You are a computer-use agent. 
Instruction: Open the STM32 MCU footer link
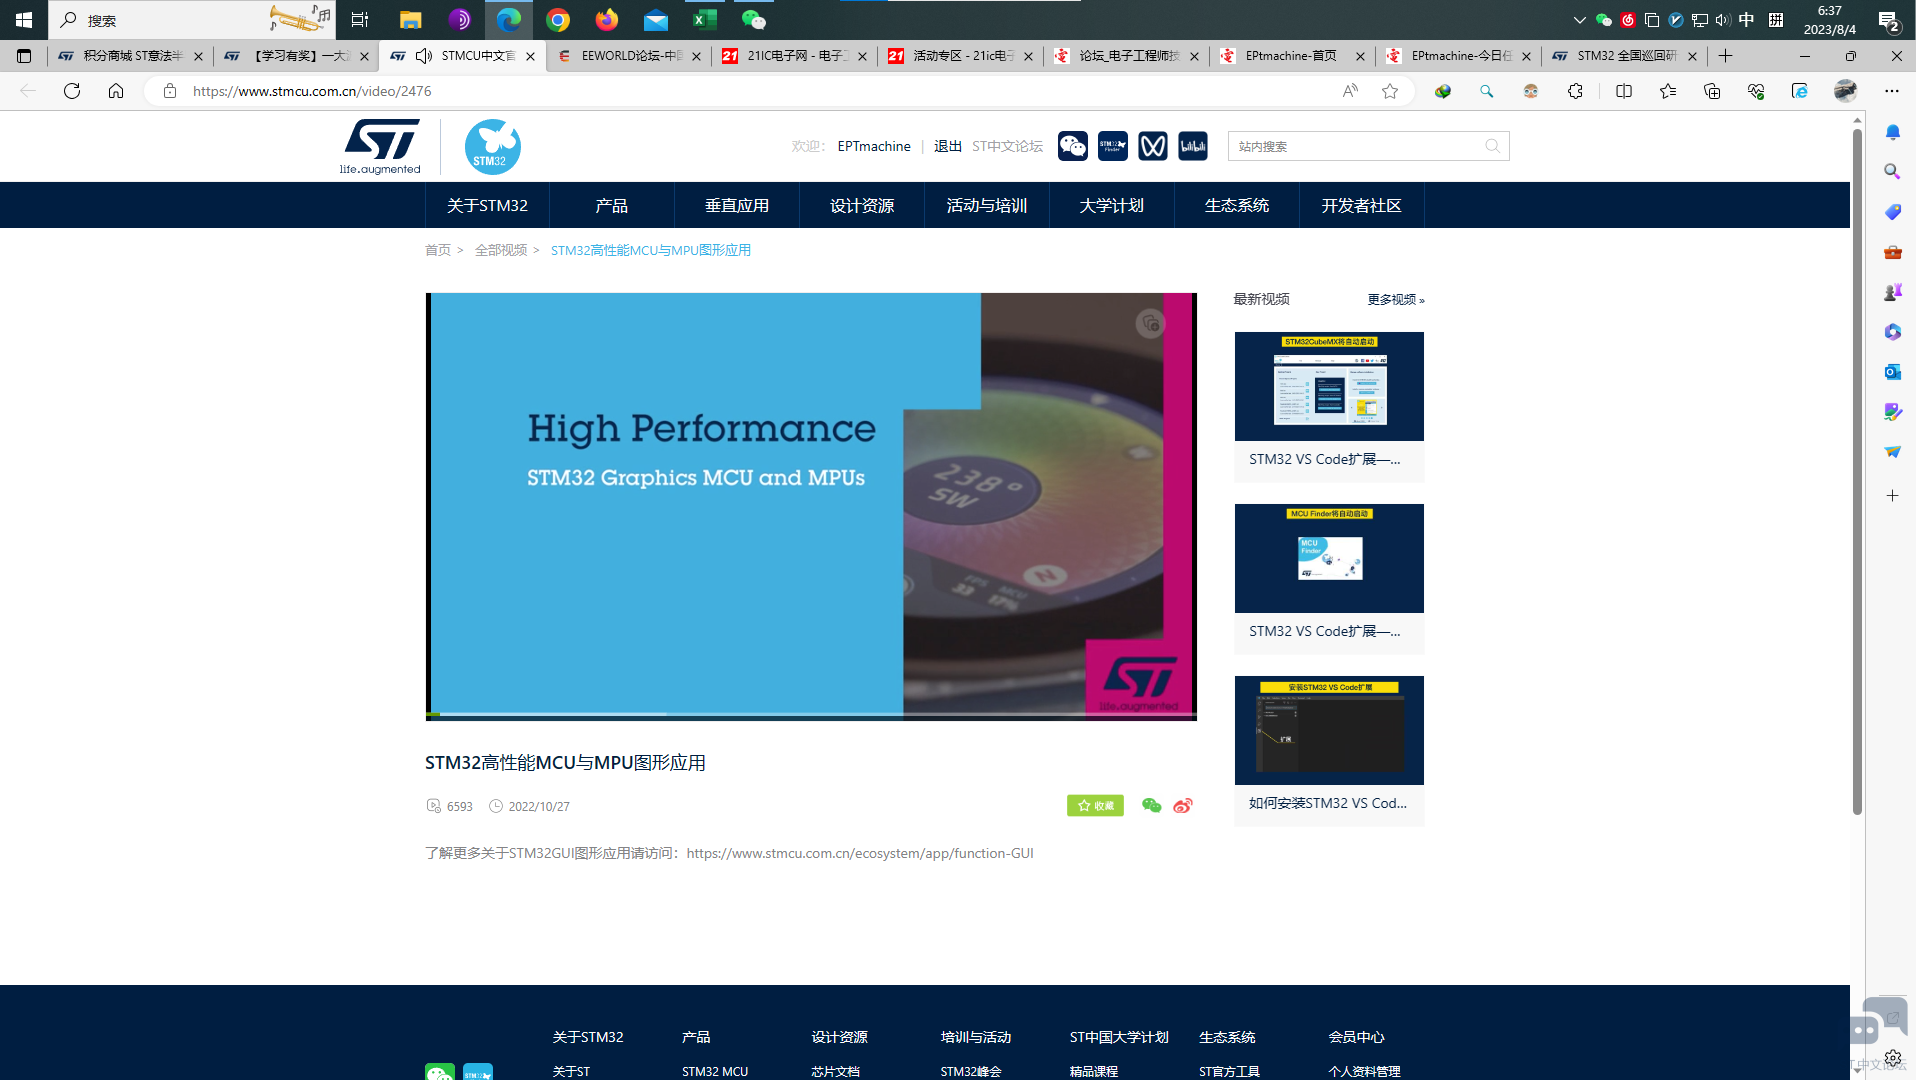click(x=715, y=1071)
